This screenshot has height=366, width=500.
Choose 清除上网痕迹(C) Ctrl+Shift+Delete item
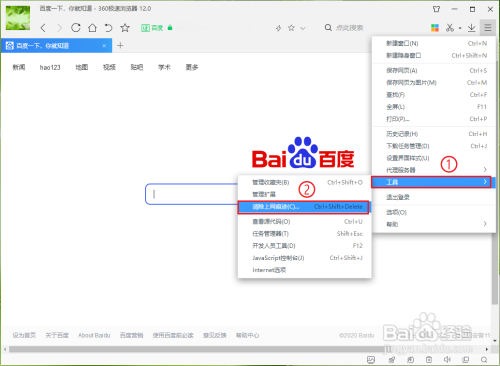pos(303,207)
